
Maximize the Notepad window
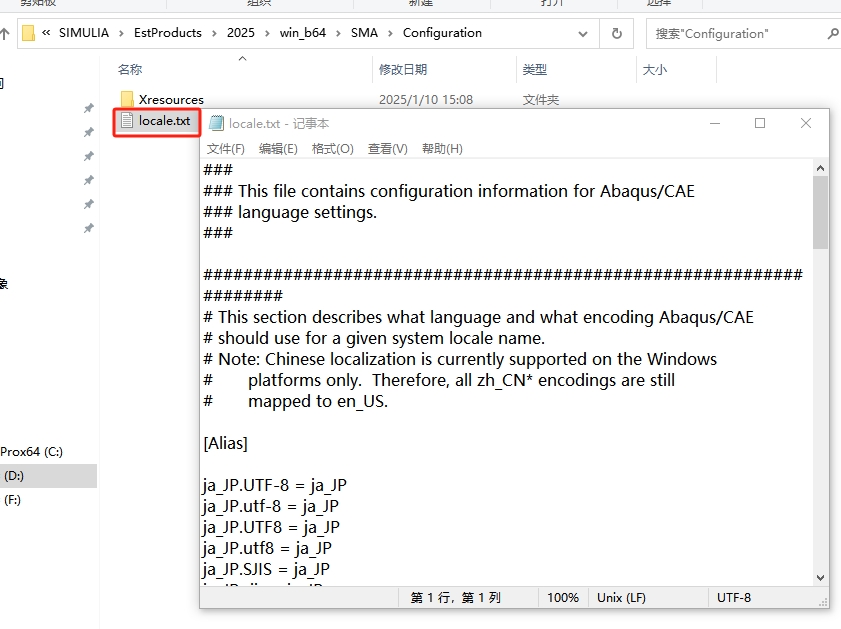760,123
